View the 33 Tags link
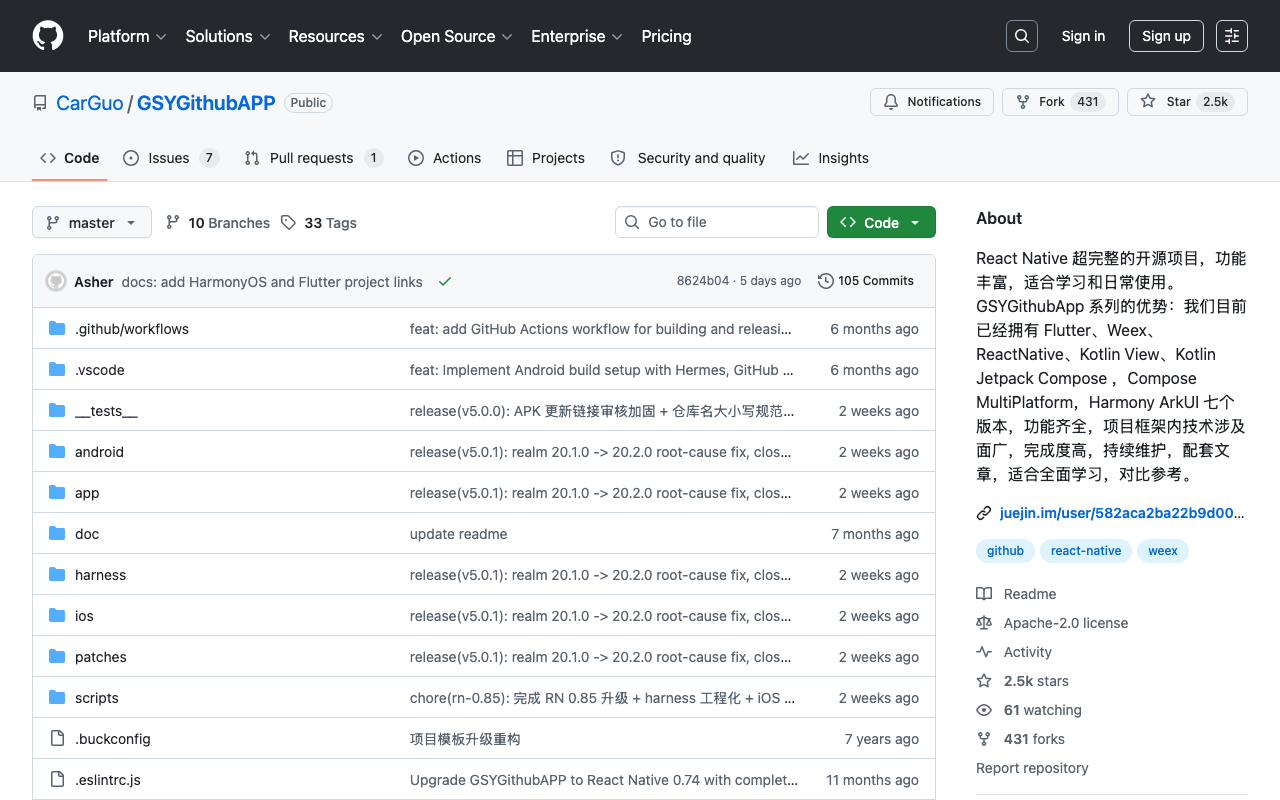This screenshot has width=1280, height=800. pyautogui.click(x=319, y=222)
